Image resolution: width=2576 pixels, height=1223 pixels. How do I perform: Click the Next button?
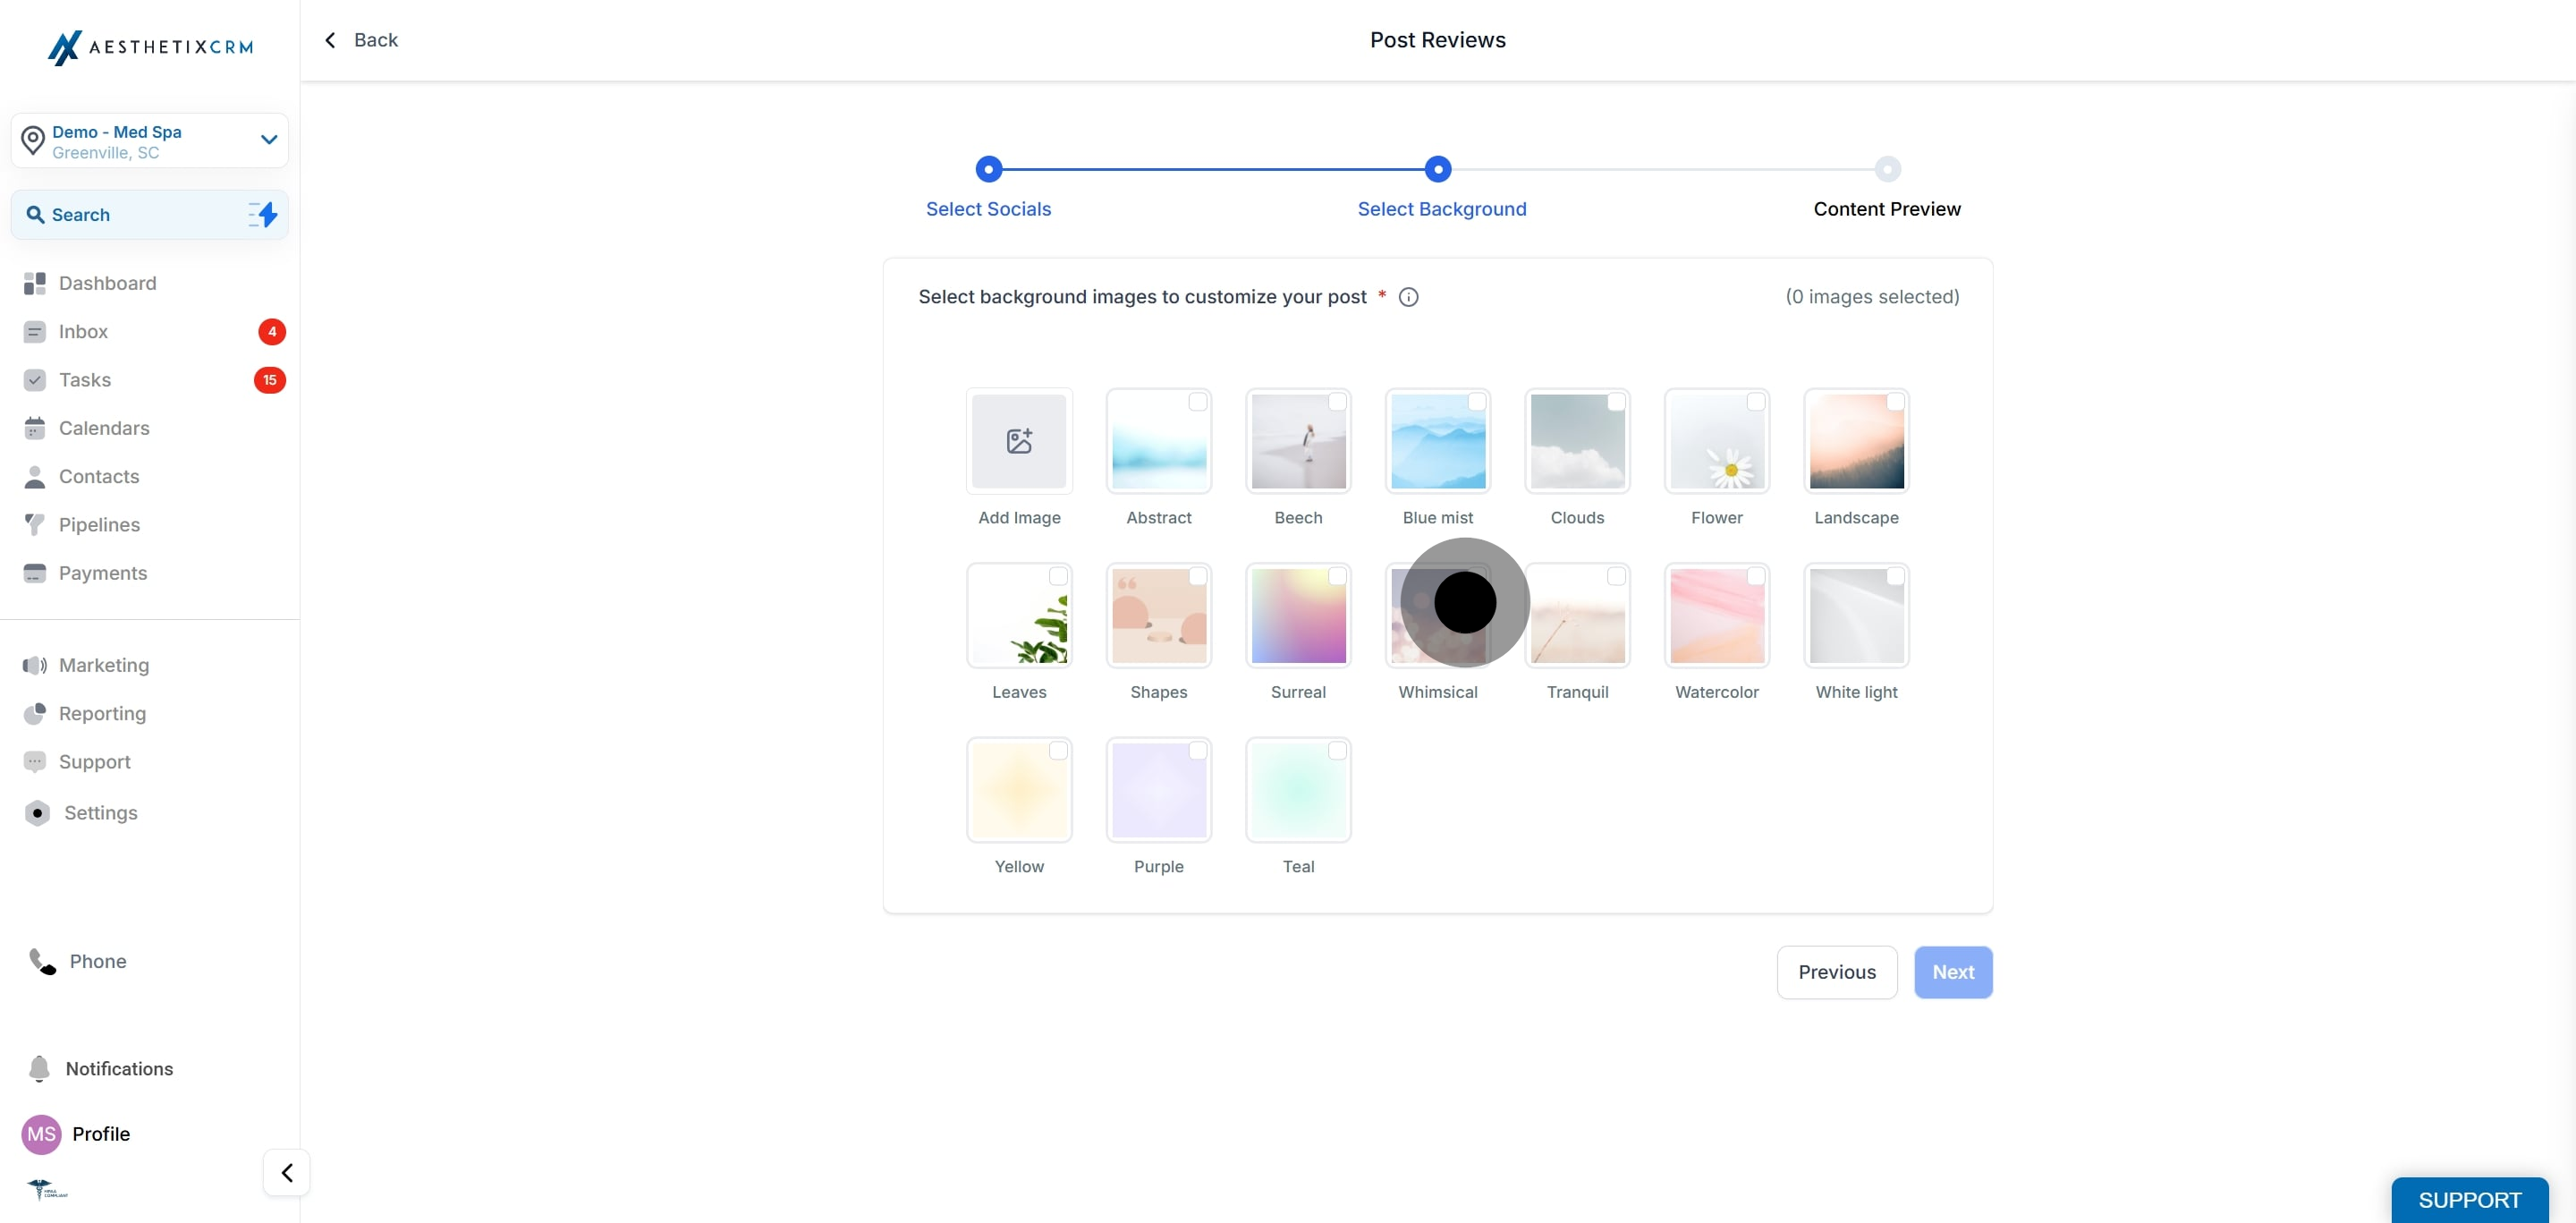point(1953,972)
